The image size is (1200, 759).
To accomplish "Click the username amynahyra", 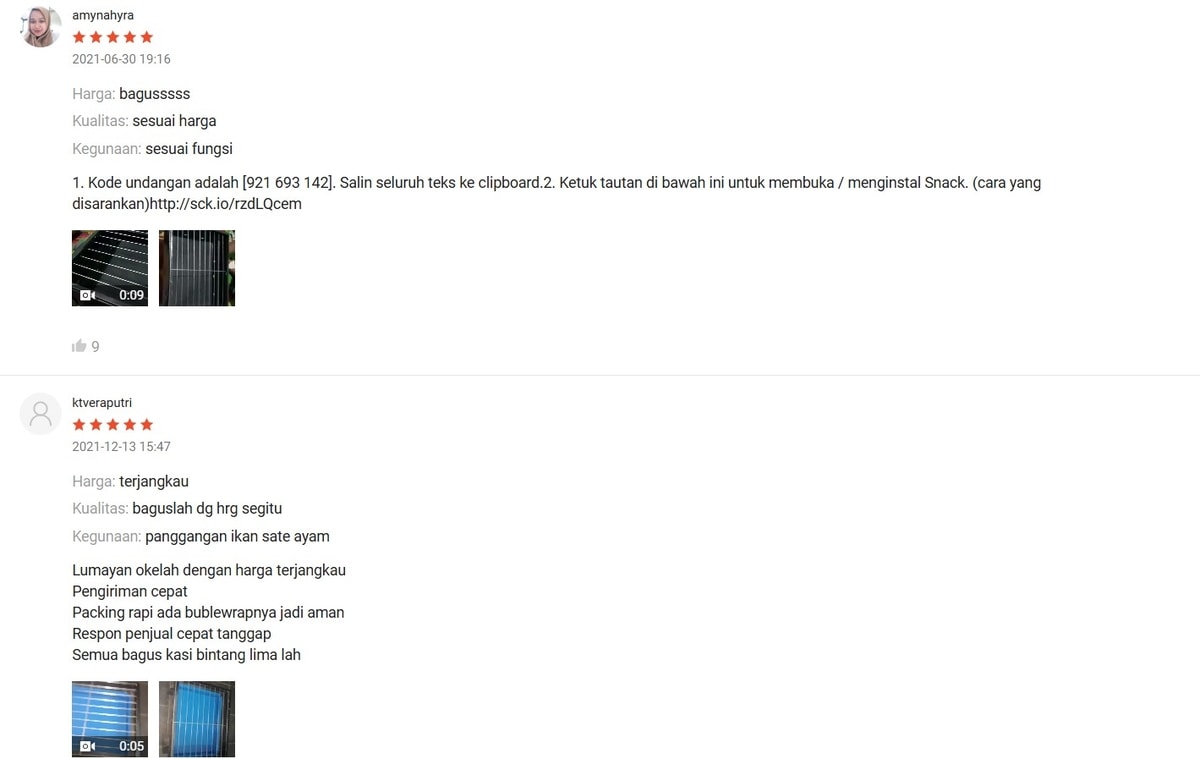I will pos(103,16).
